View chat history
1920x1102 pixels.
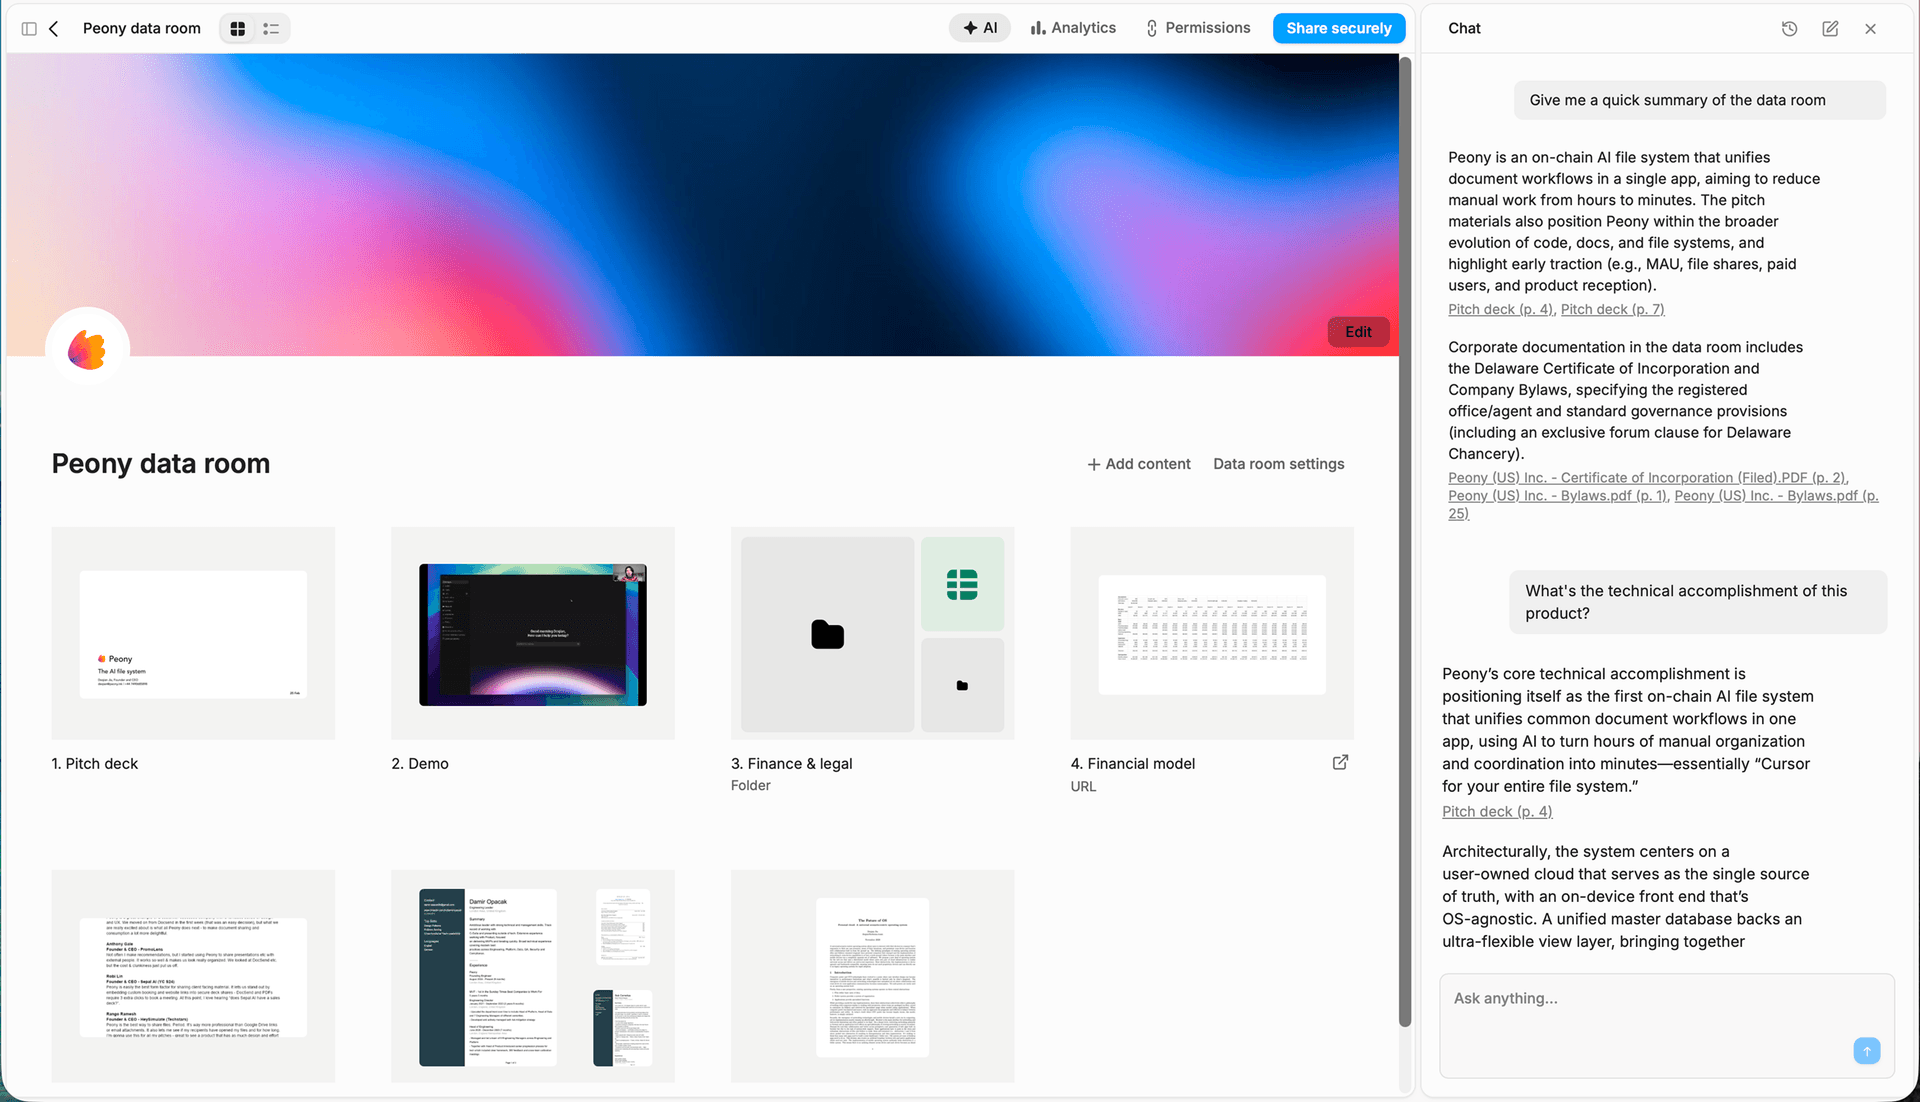point(1789,28)
